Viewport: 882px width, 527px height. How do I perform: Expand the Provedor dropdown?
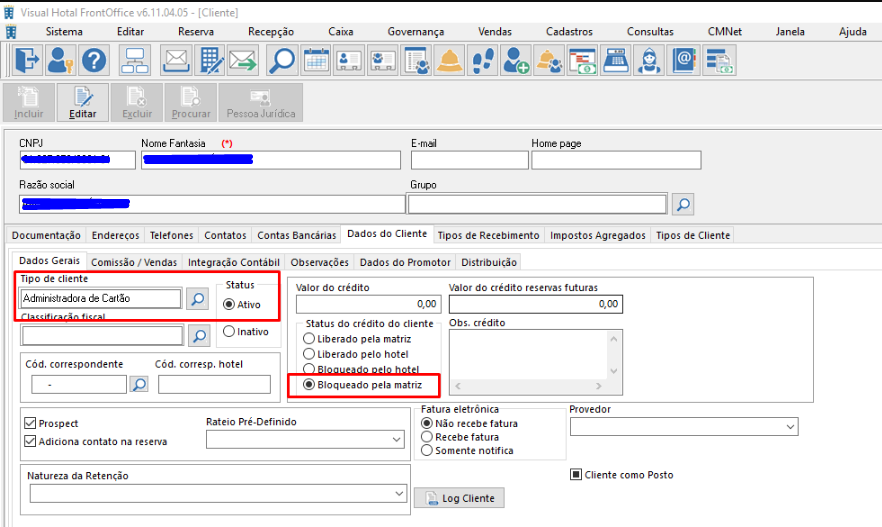click(x=790, y=427)
